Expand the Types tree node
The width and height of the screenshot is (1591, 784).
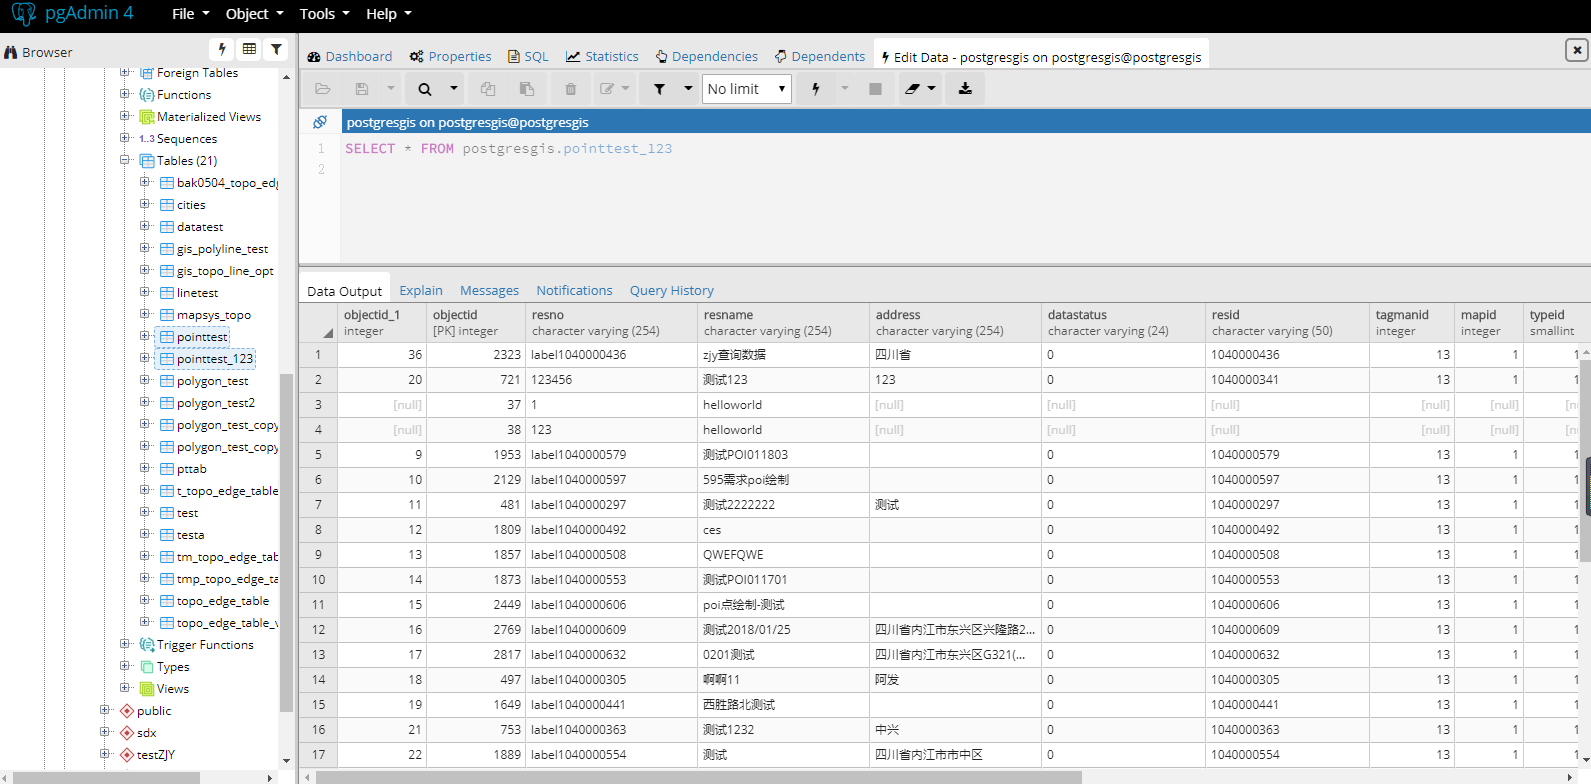125,666
